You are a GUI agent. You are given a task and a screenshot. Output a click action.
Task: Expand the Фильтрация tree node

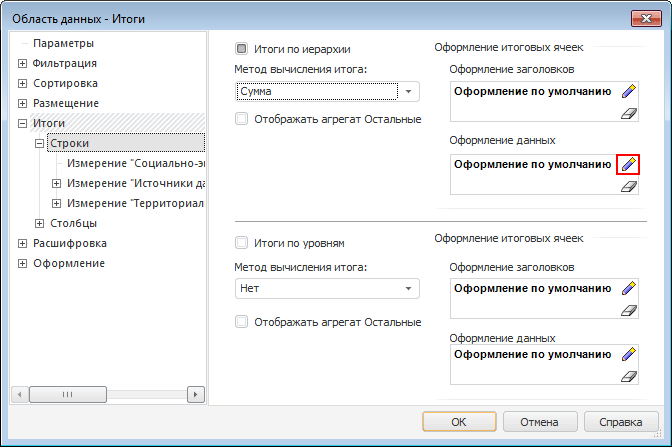click(x=22, y=63)
